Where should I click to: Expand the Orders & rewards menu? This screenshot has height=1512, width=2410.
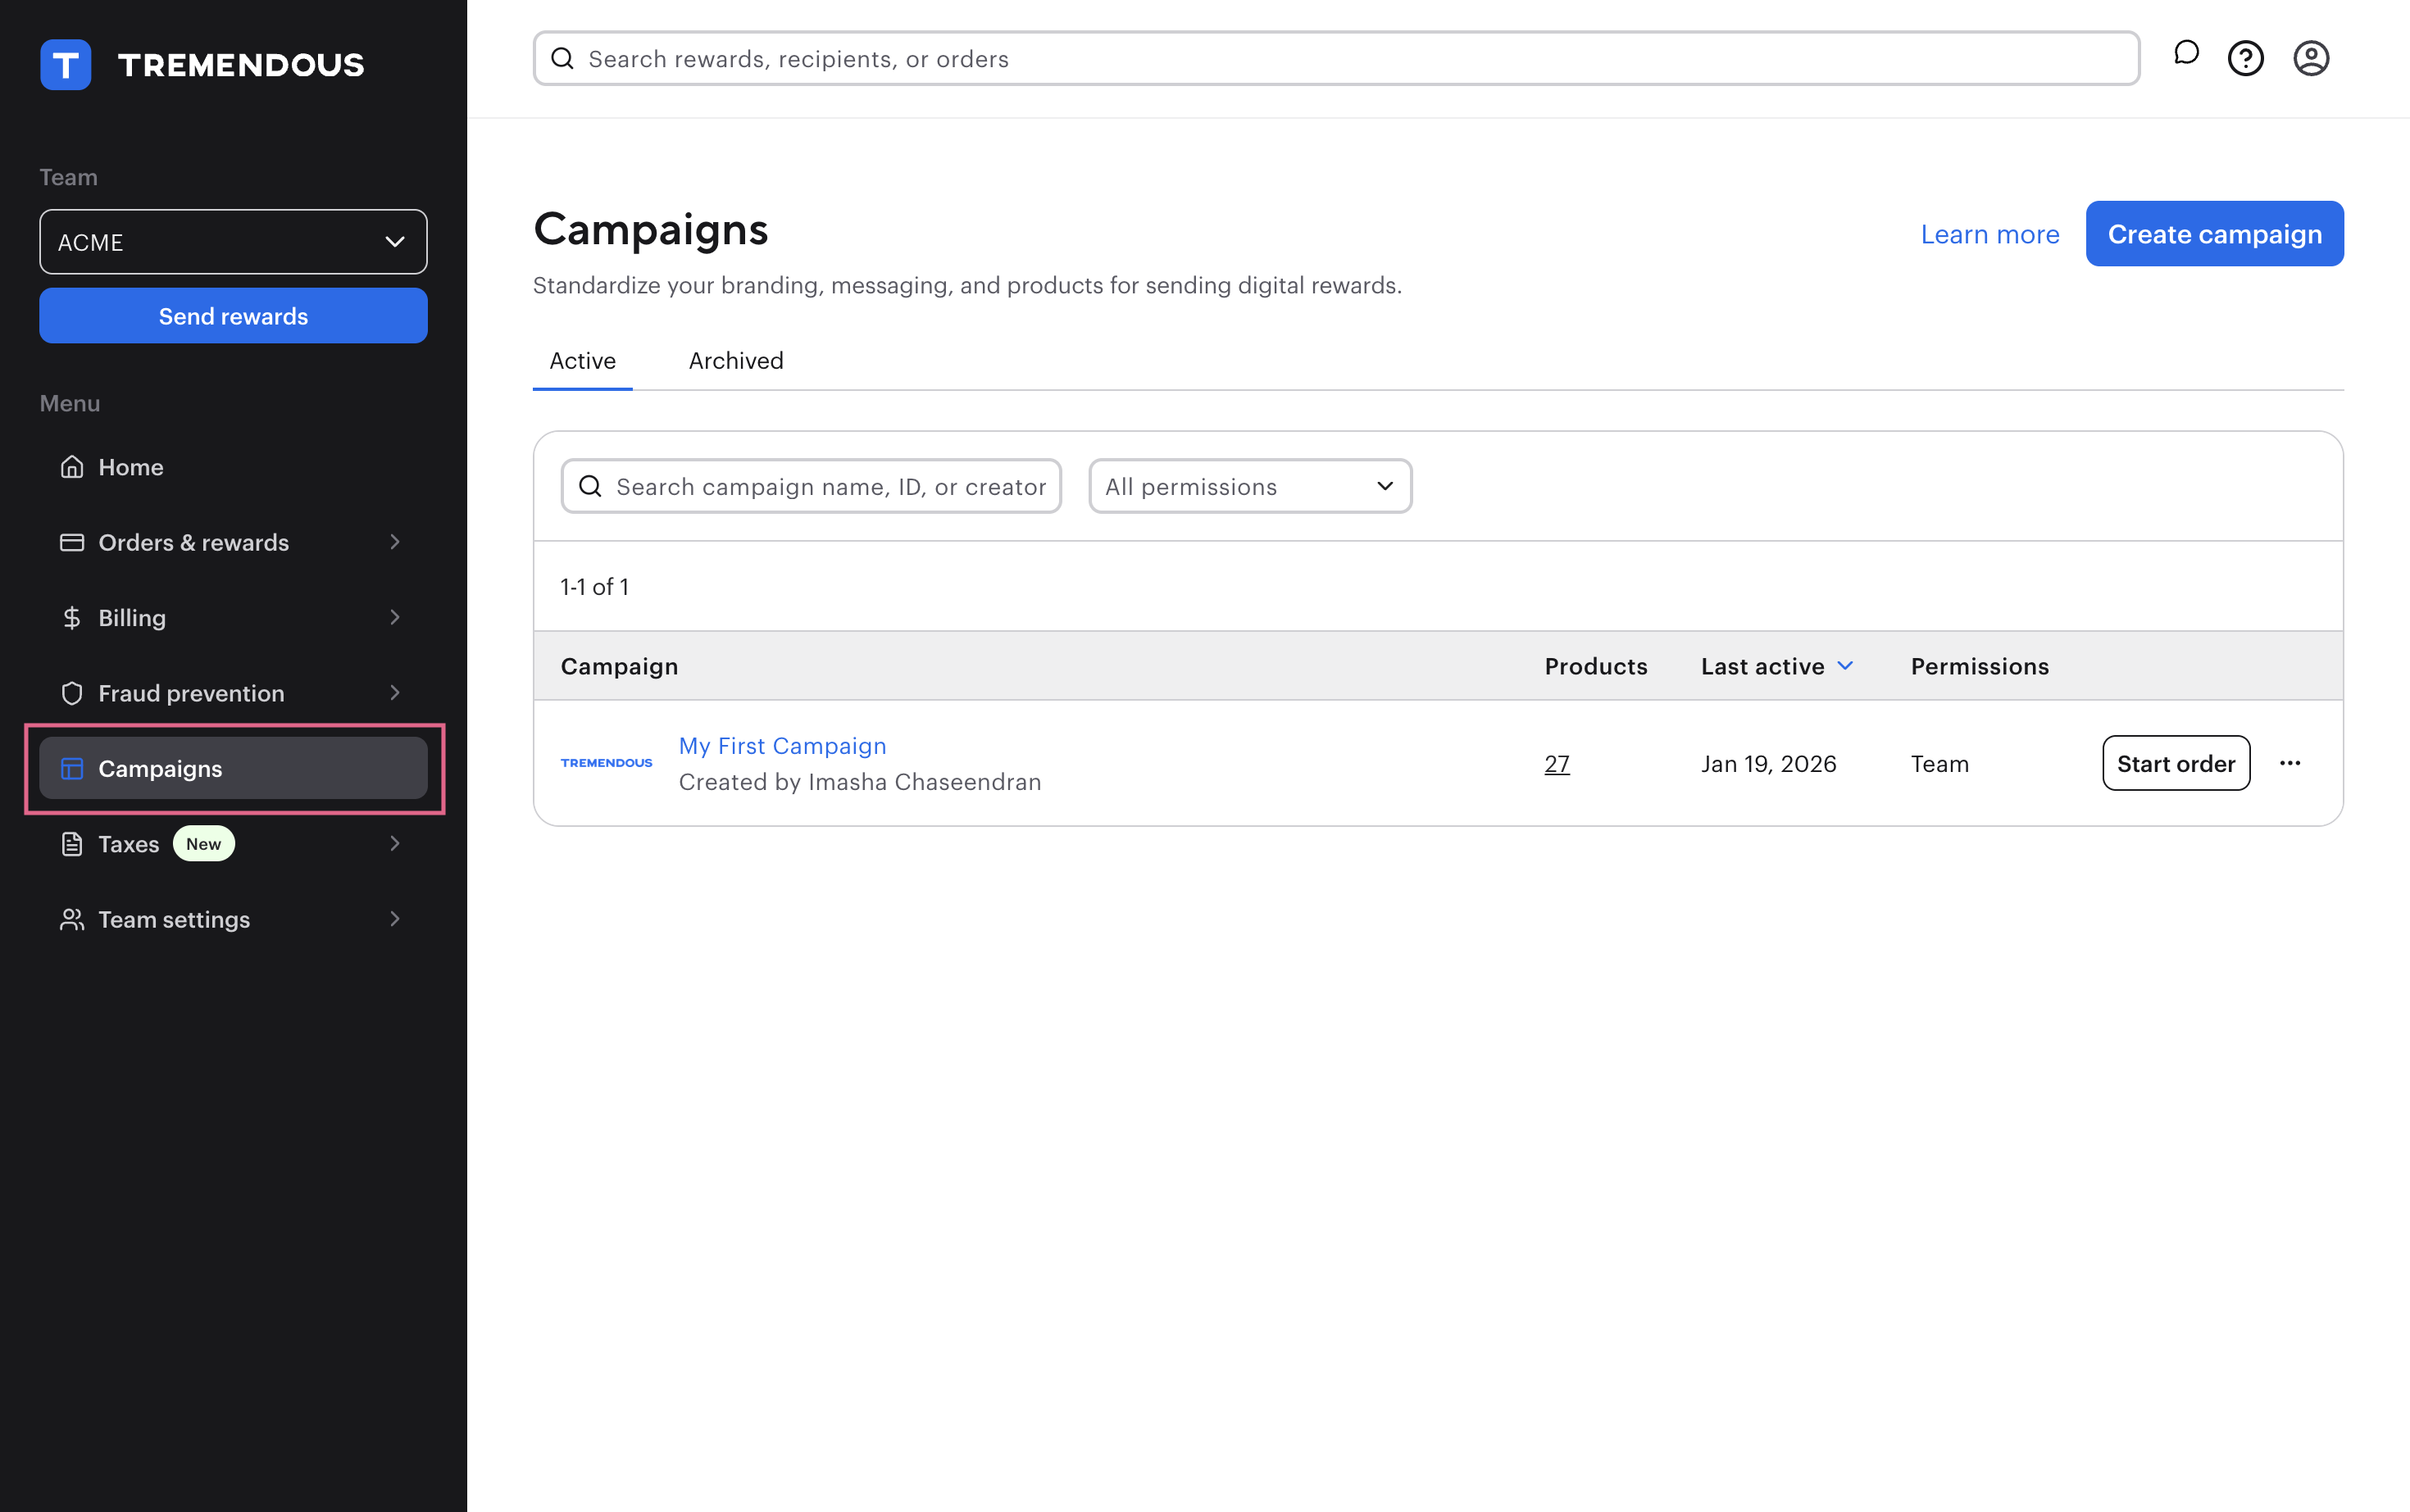[x=233, y=542]
